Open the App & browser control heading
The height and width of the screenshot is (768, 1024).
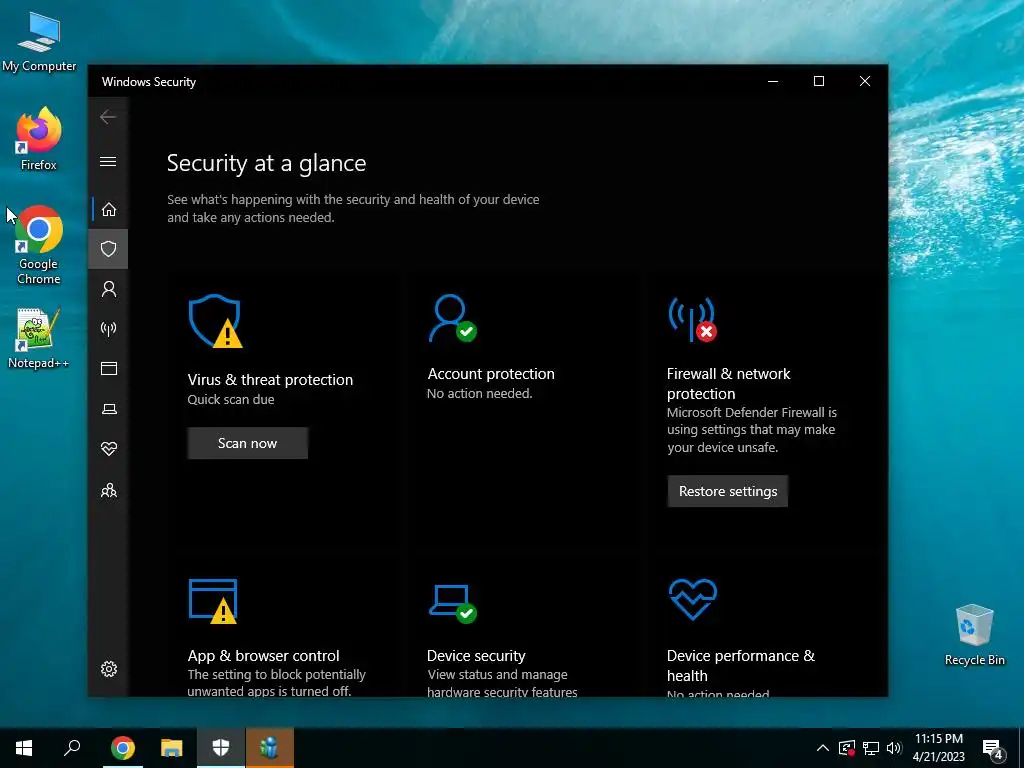click(x=263, y=655)
